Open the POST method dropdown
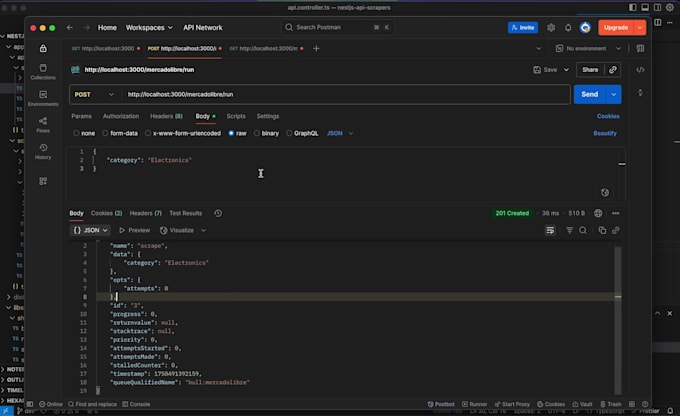This screenshot has height=416, width=680. click(x=94, y=94)
